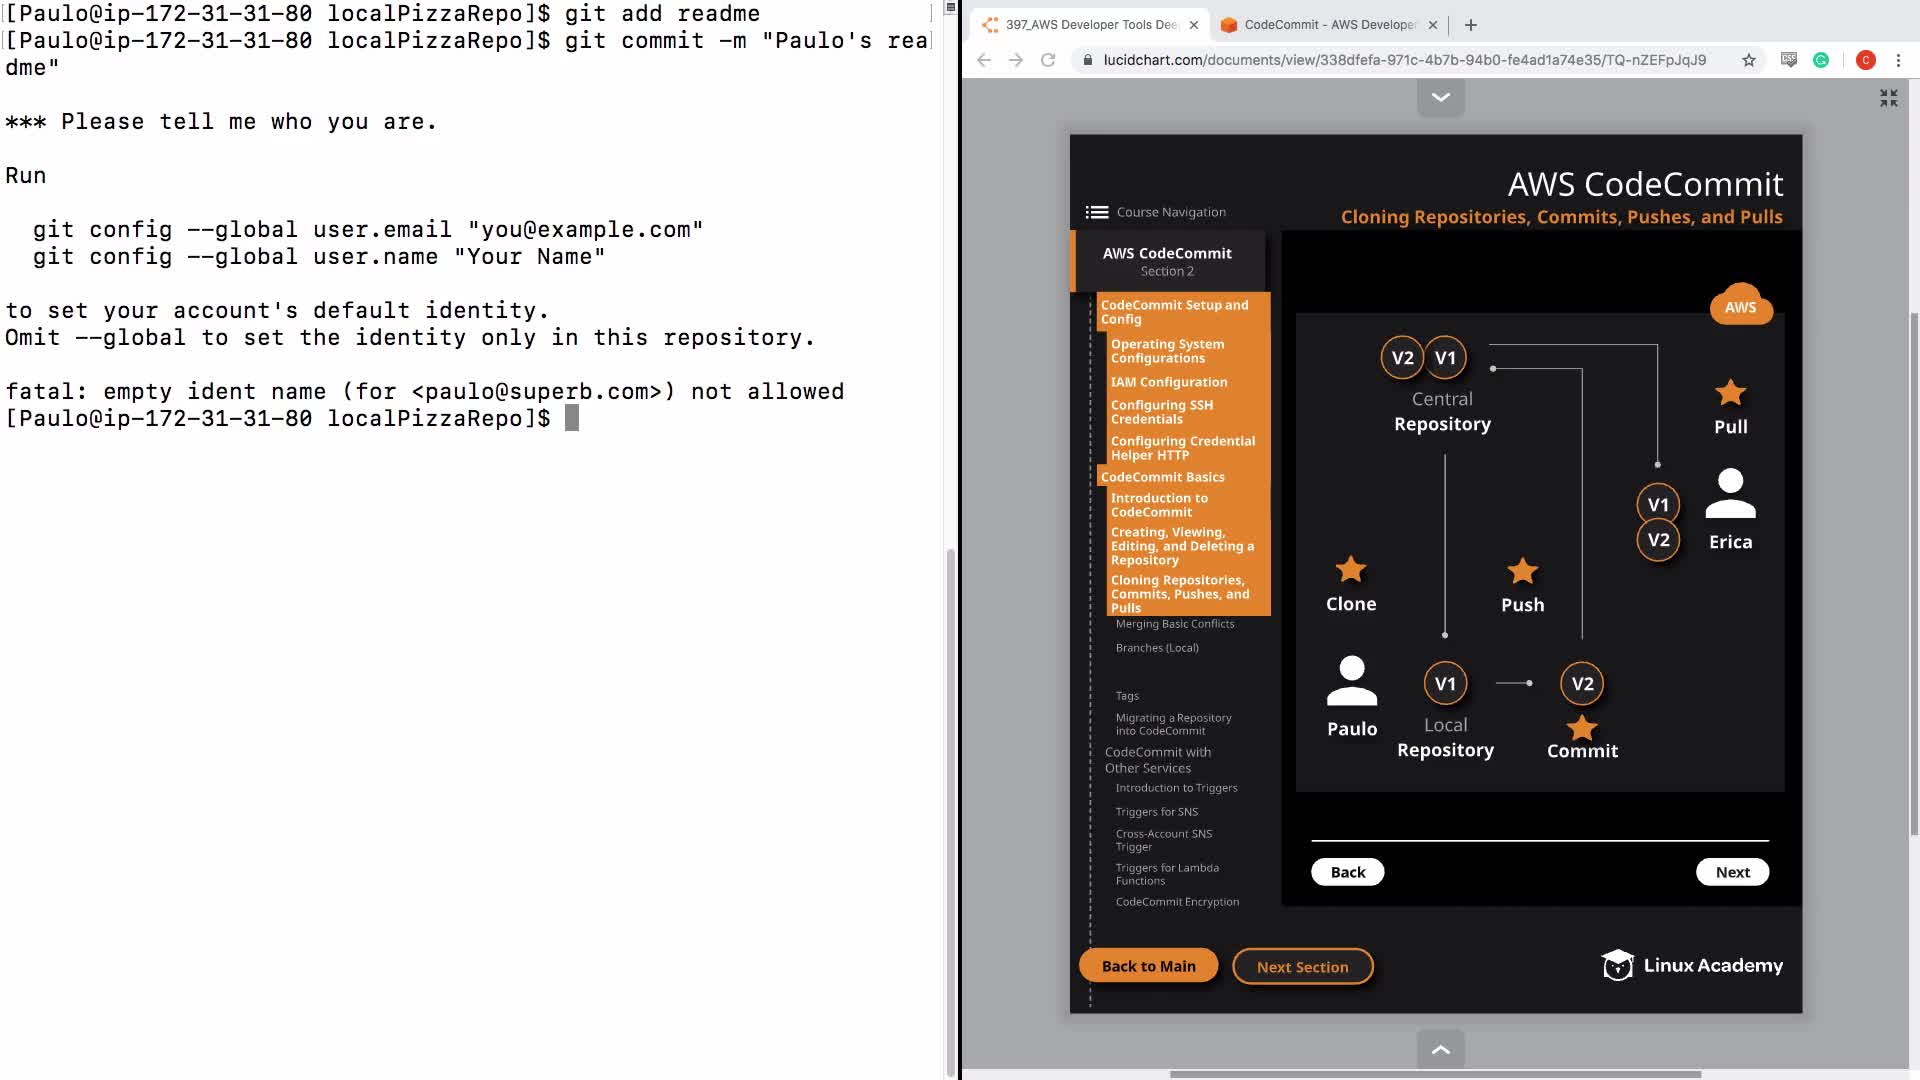Click the exit fullscreen icon in Lucidchart
Screen dimensions: 1920x1080
tap(1888, 98)
